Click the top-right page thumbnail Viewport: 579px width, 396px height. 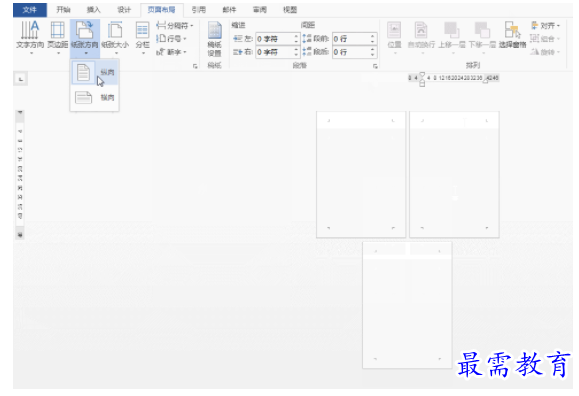(454, 174)
